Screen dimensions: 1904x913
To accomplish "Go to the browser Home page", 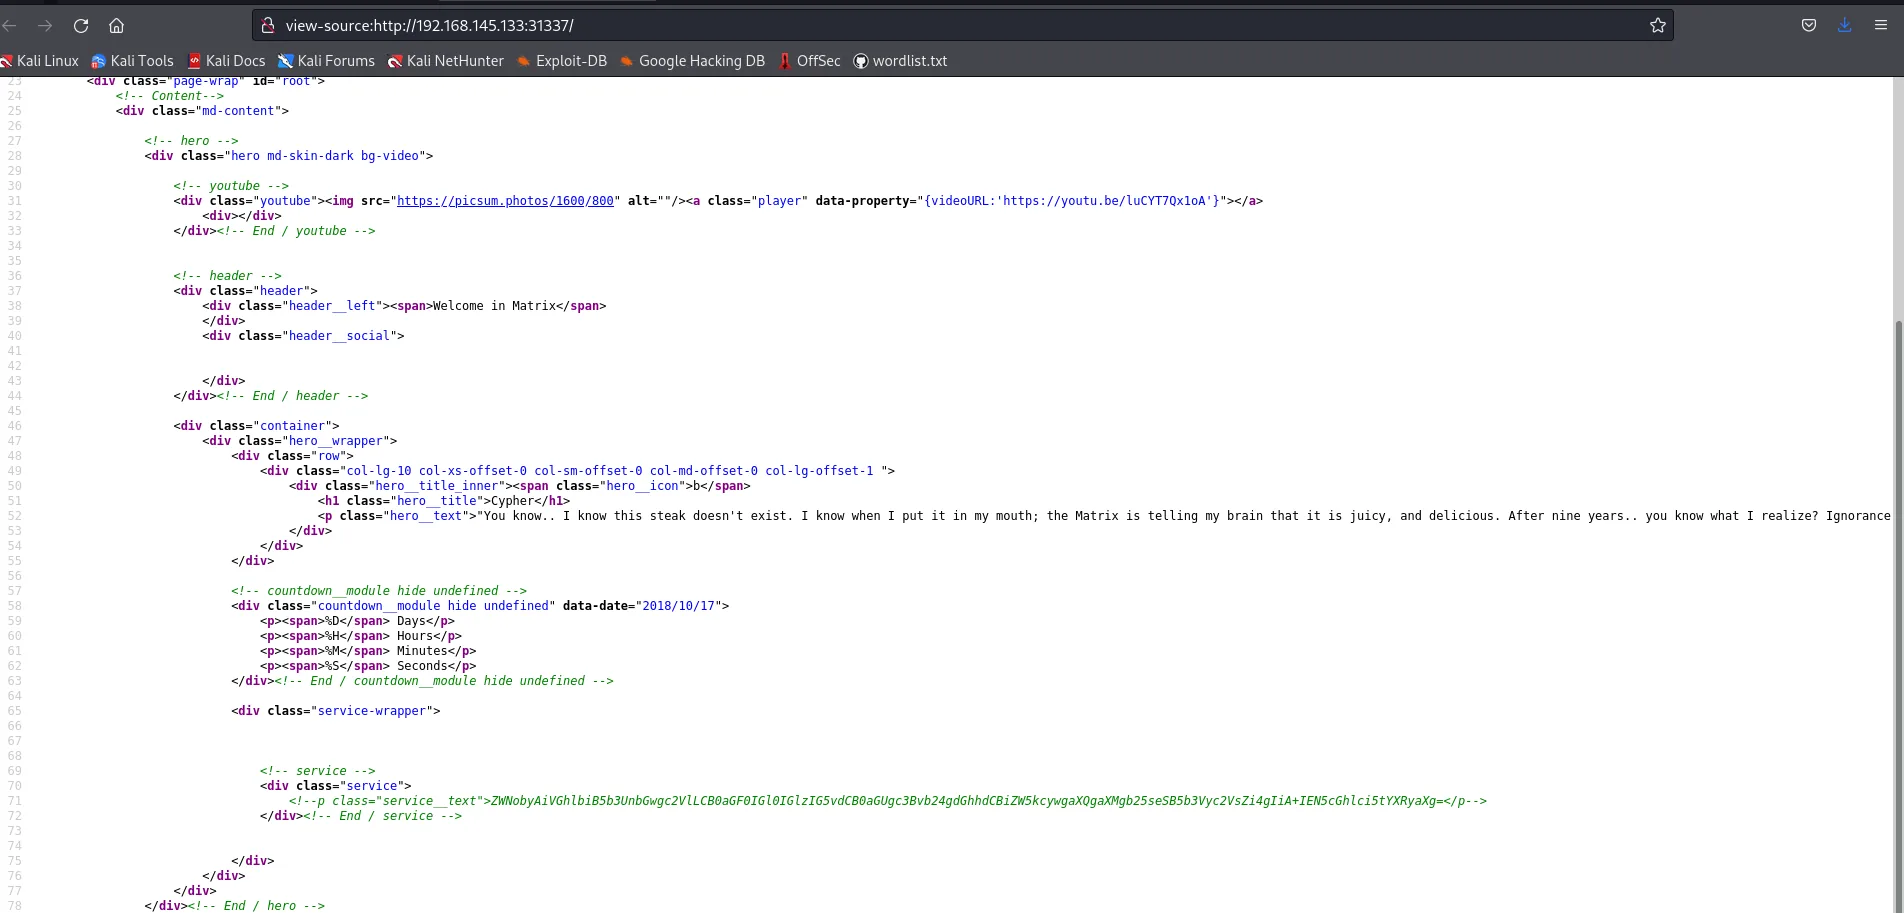I will point(116,25).
